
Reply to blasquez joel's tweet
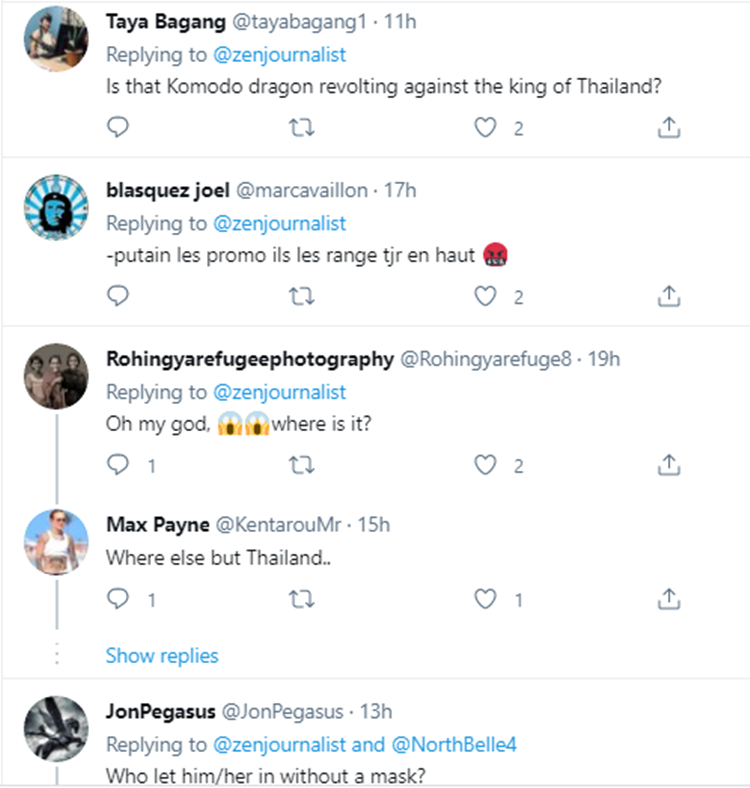(118, 296)
